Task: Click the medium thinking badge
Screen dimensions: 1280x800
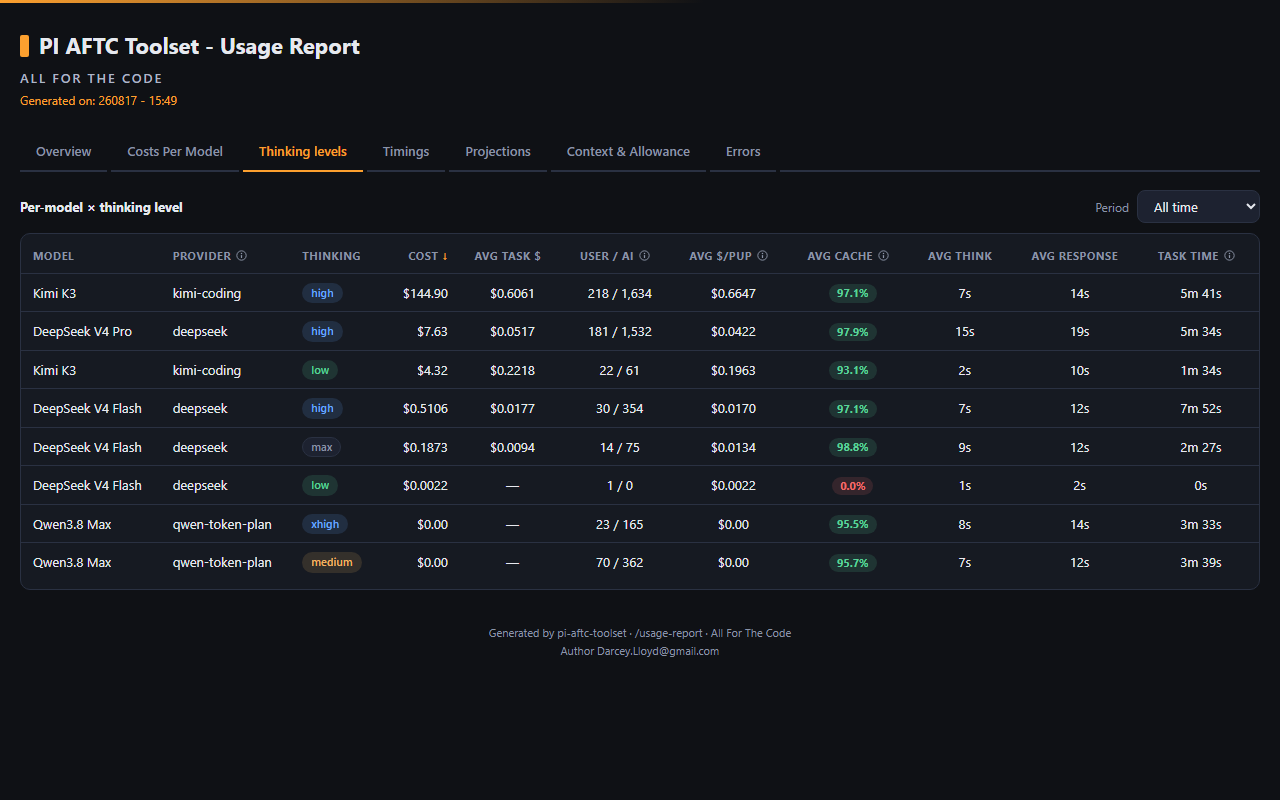Action: click(x=332, y=562)
